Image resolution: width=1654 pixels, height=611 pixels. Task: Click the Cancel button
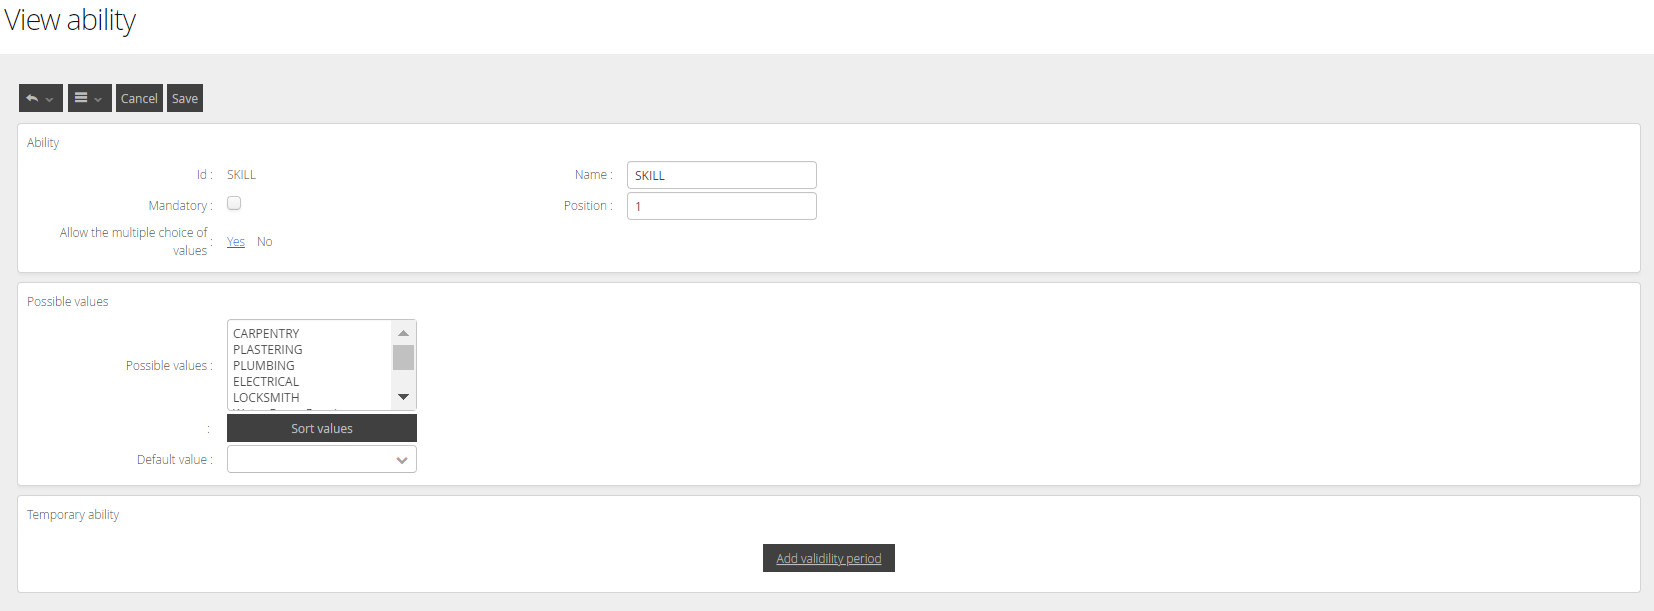139,98
